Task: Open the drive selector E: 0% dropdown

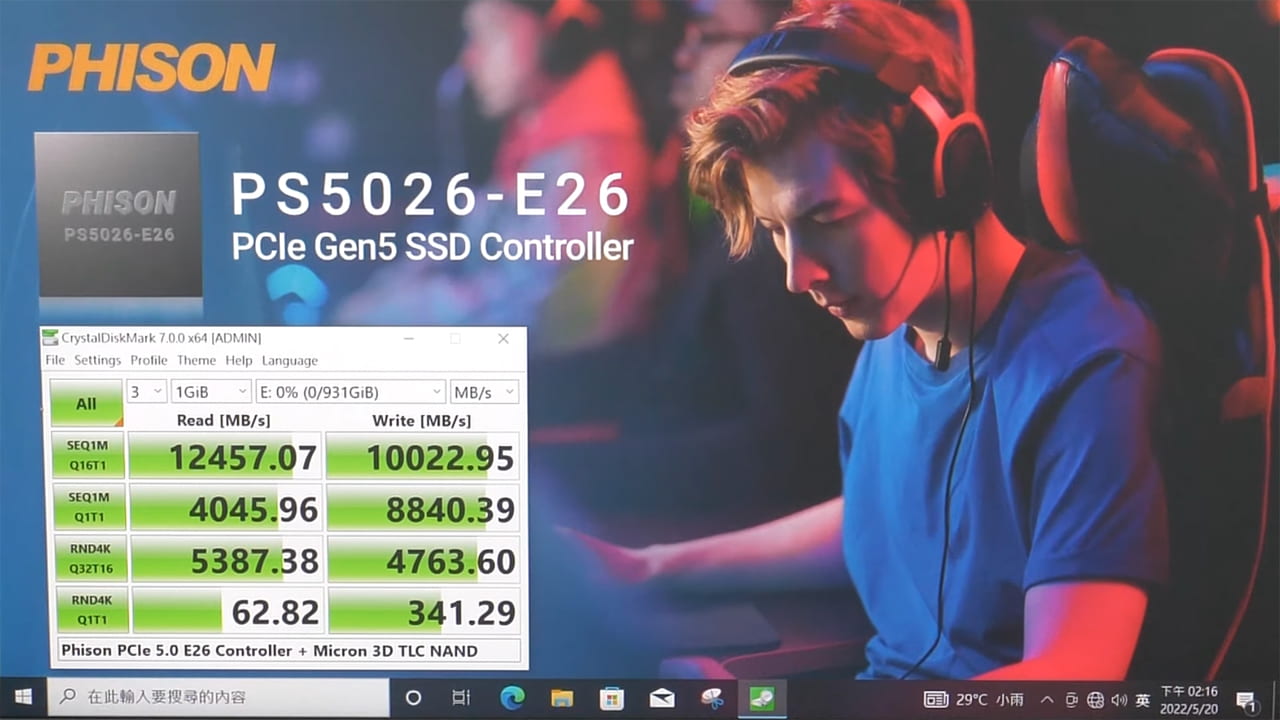Action: click(350, 392)
